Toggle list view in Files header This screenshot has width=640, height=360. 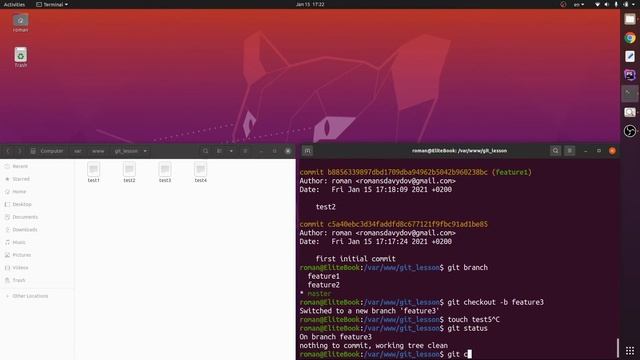pos(219,151)
